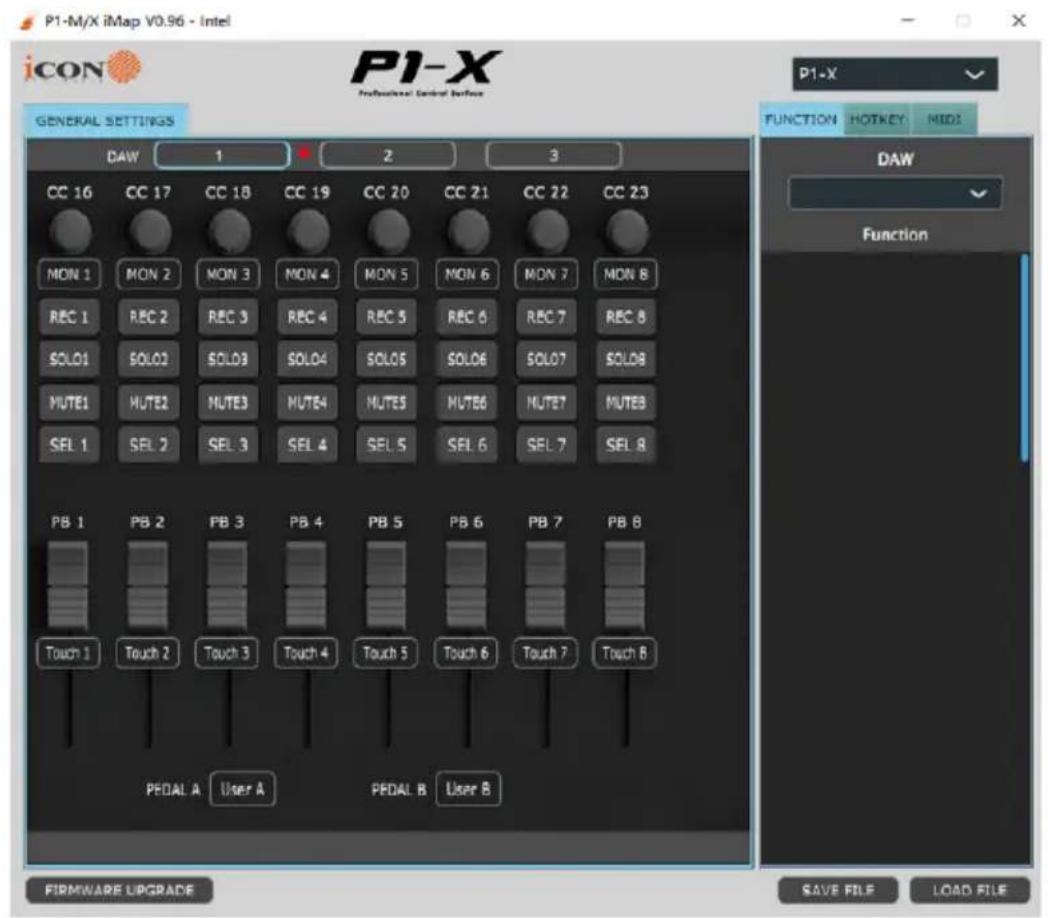Click the Touch 2 button

(147, 653)
